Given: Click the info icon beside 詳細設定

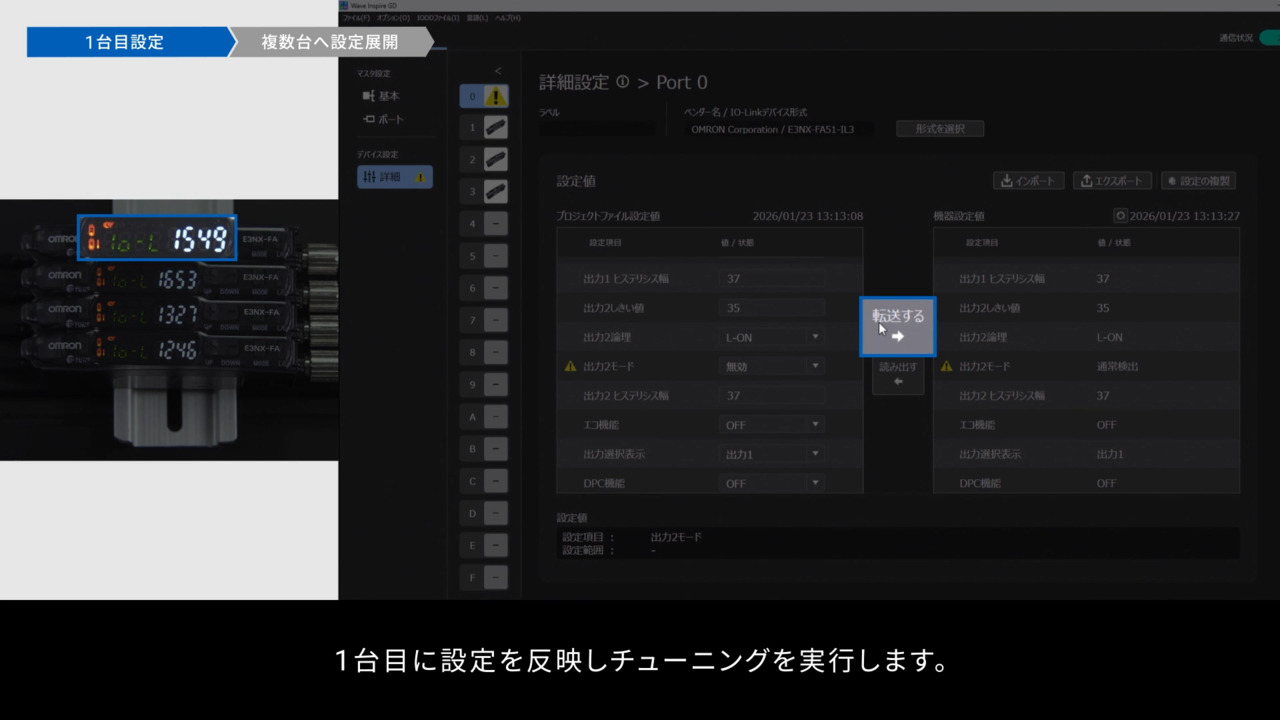Looking at the screenshot, I should 623,82.
